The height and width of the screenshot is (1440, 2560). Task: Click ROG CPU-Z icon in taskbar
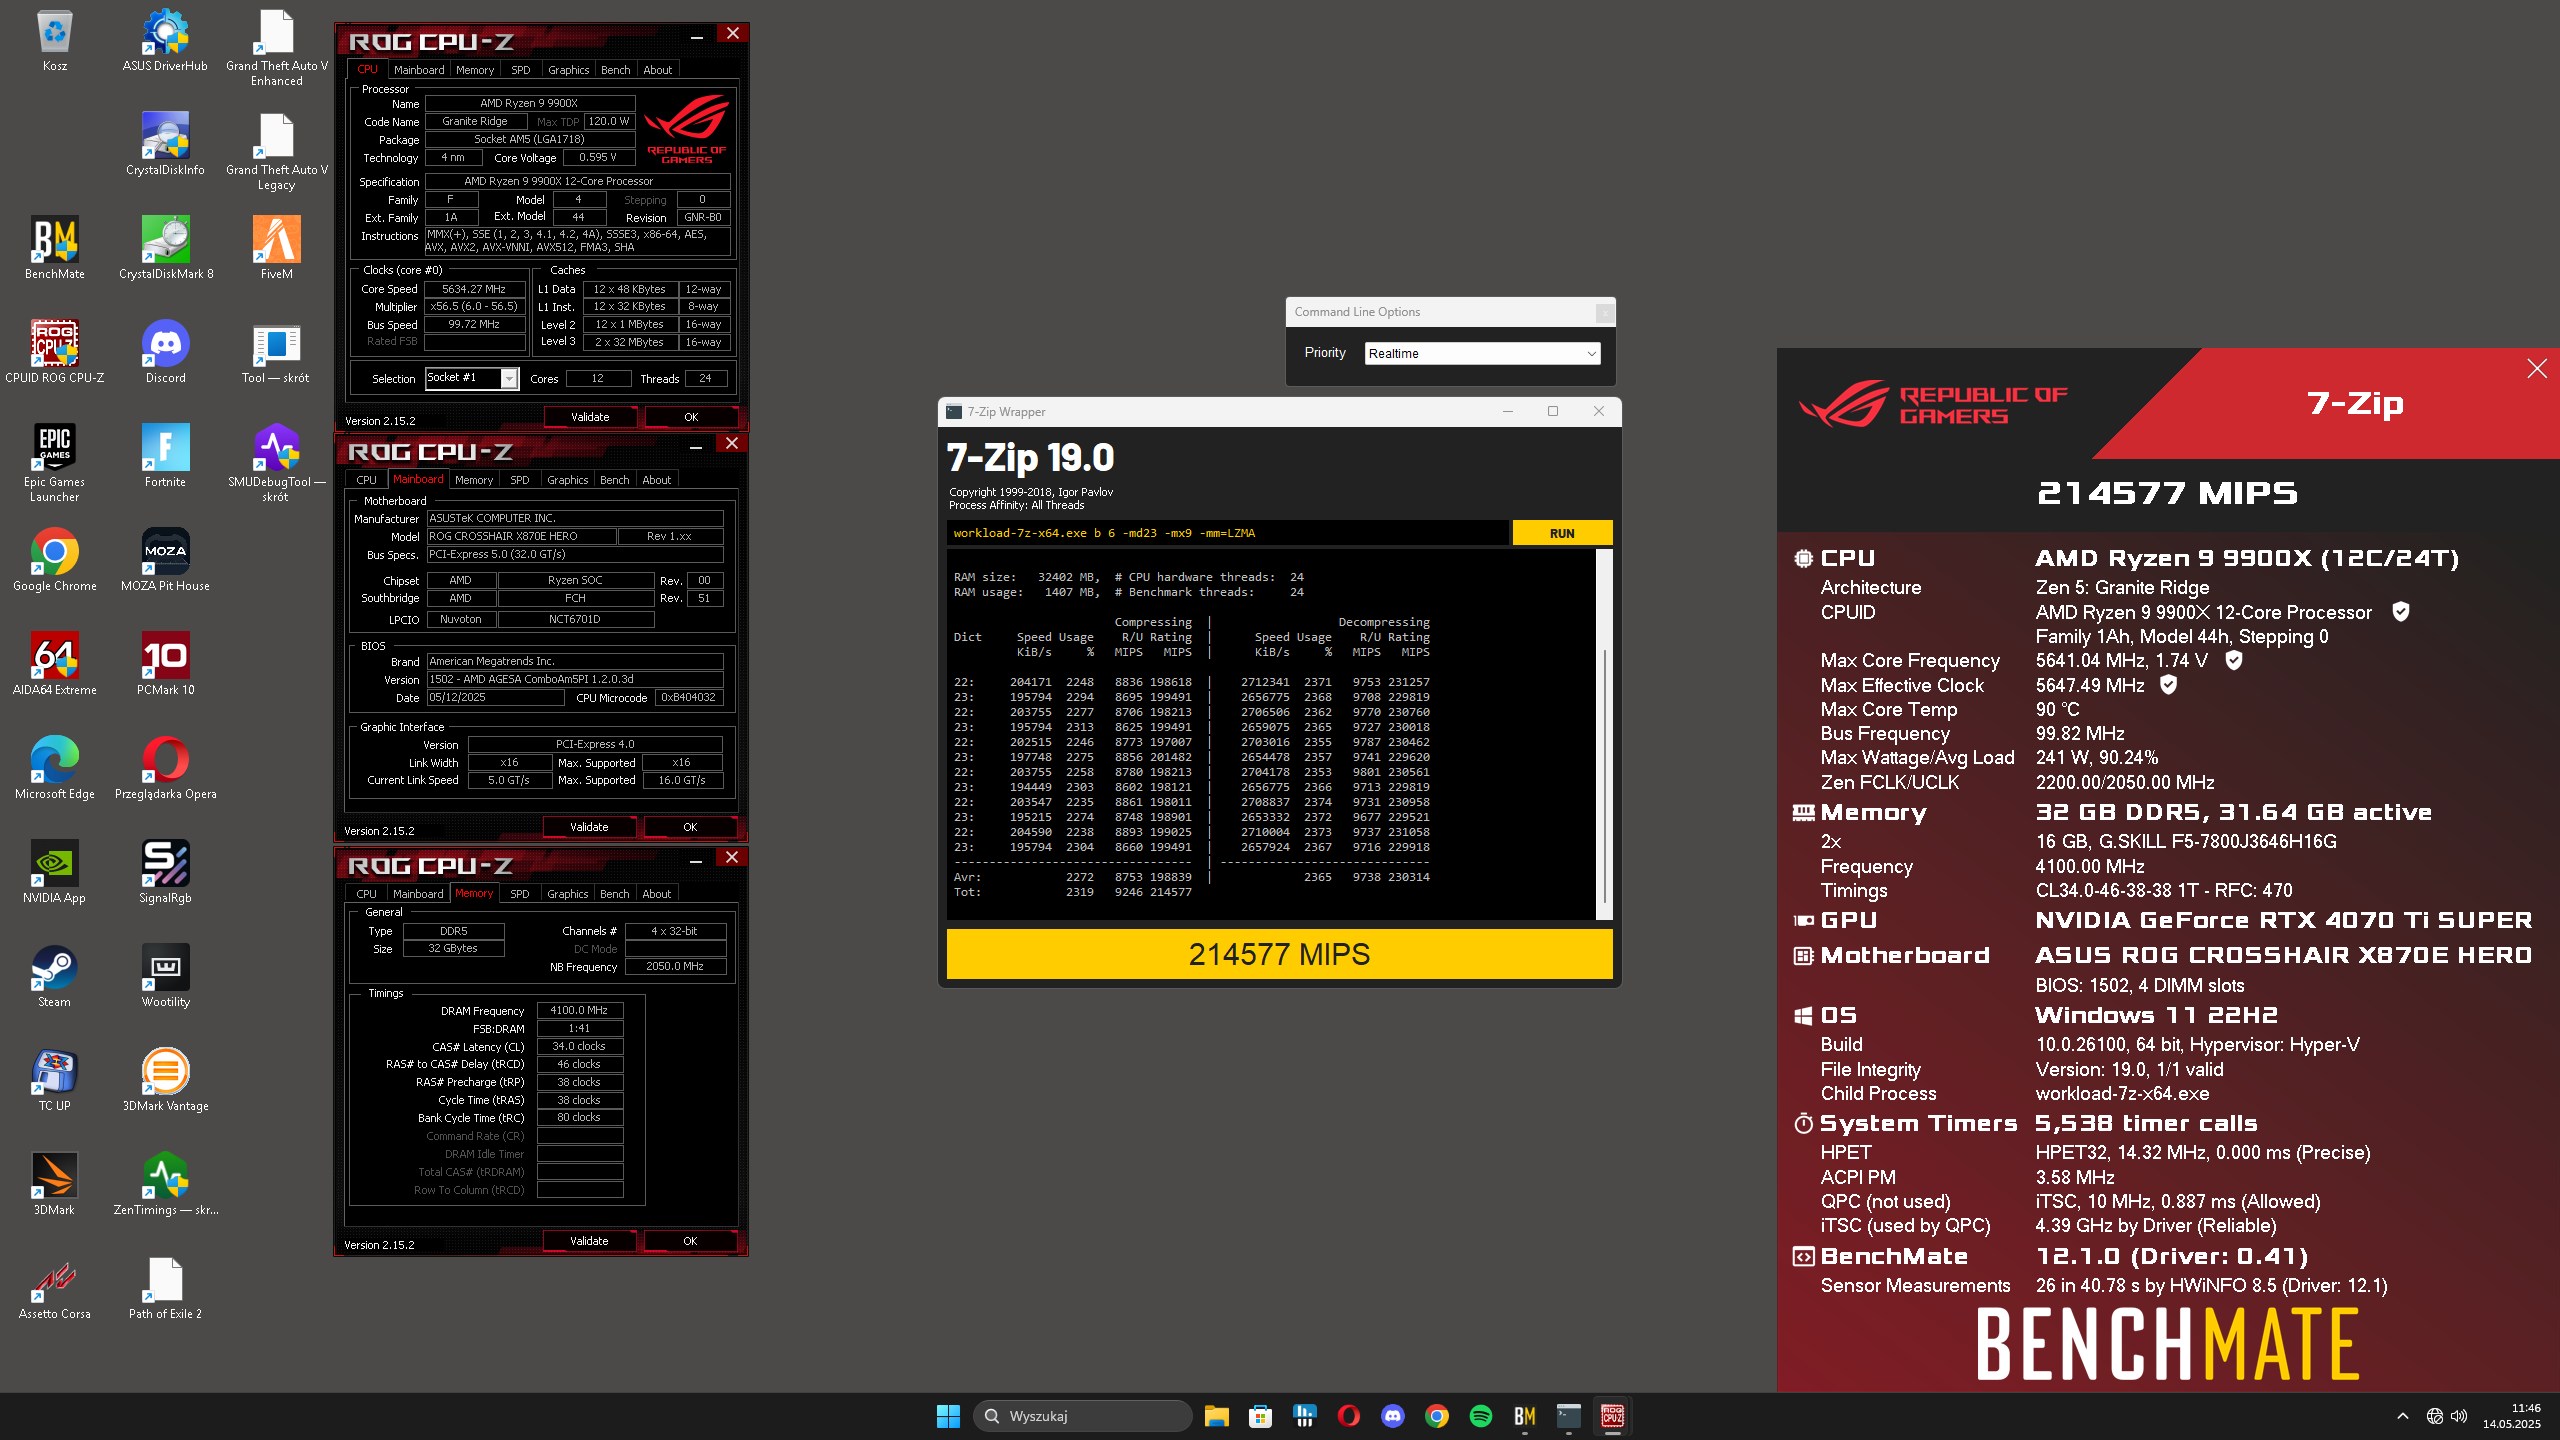point(1612,1416)
